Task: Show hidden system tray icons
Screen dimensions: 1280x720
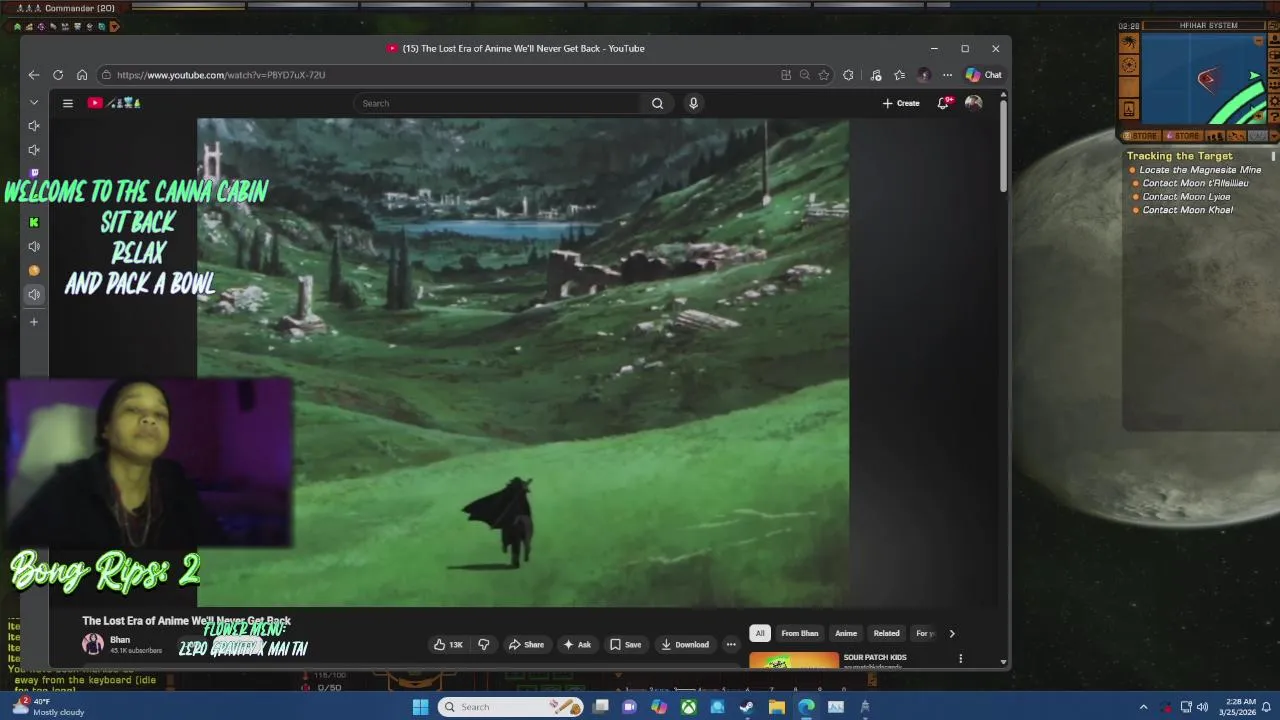Action: pos(1143,707)
